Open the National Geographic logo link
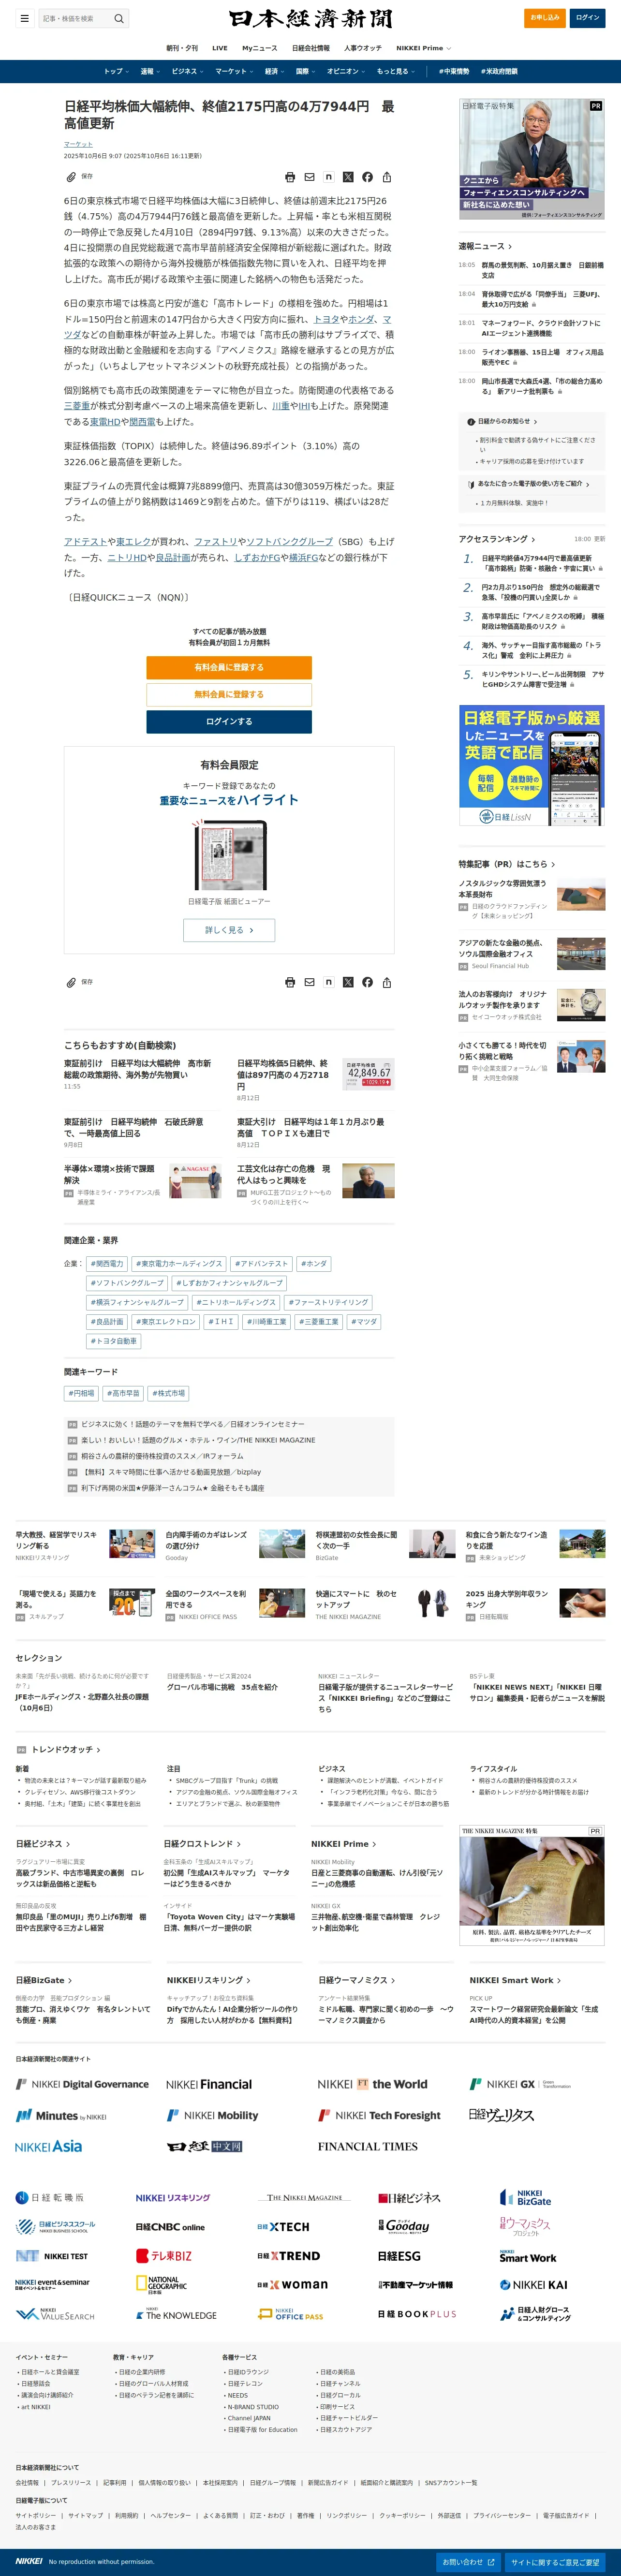The image size is (621, 2576). (162, 2284)
